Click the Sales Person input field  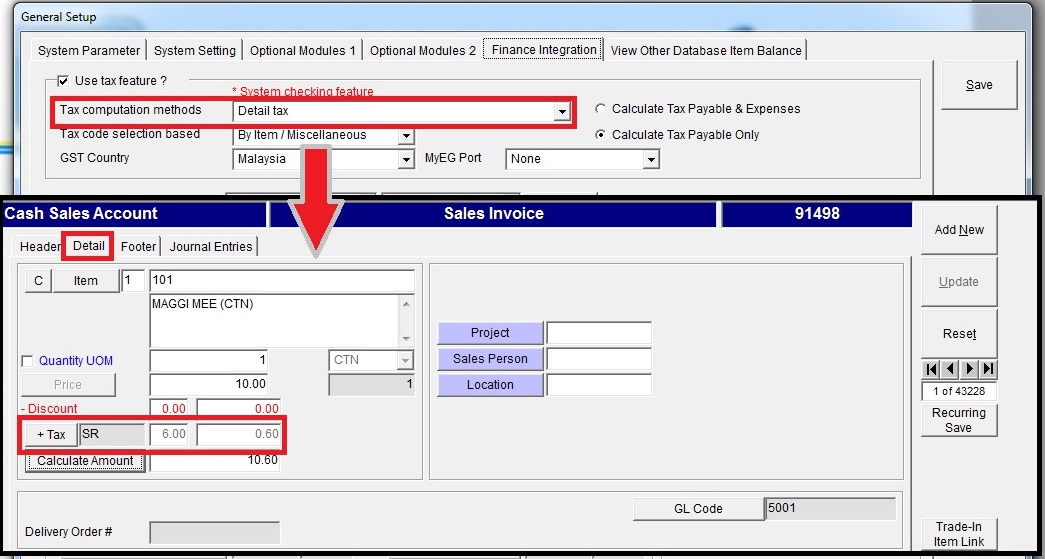(x=598, y=359)
